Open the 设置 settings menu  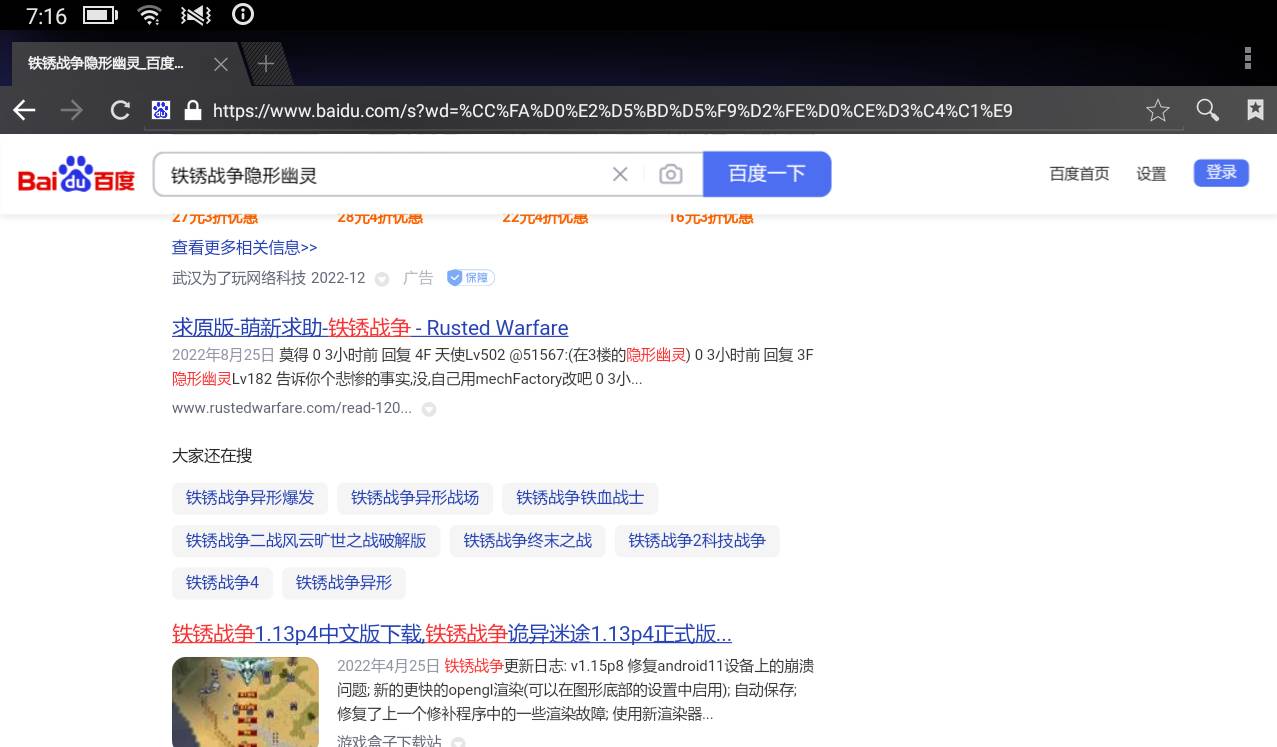(1150, 174)
